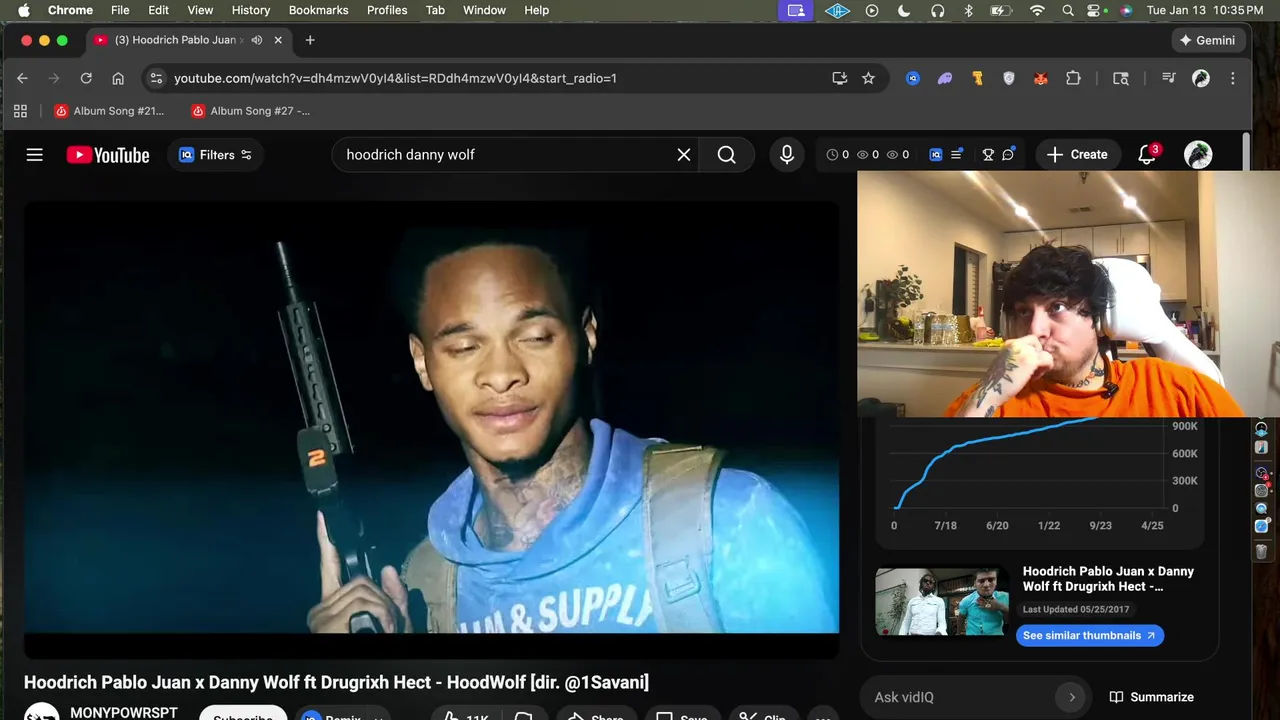Open the grey shield extension icon
1280x720 pixels.
click(x=1009, y=78)
